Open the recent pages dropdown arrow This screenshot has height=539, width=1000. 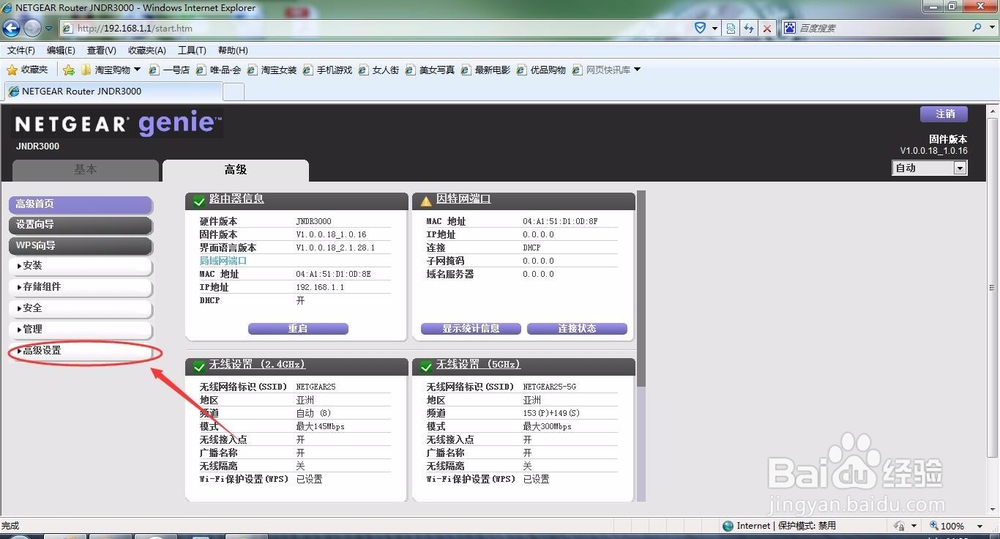[48, 28]
